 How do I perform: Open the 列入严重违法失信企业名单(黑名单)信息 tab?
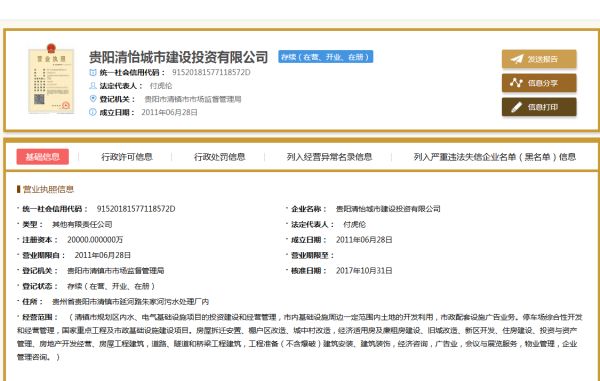coord(494,157)
